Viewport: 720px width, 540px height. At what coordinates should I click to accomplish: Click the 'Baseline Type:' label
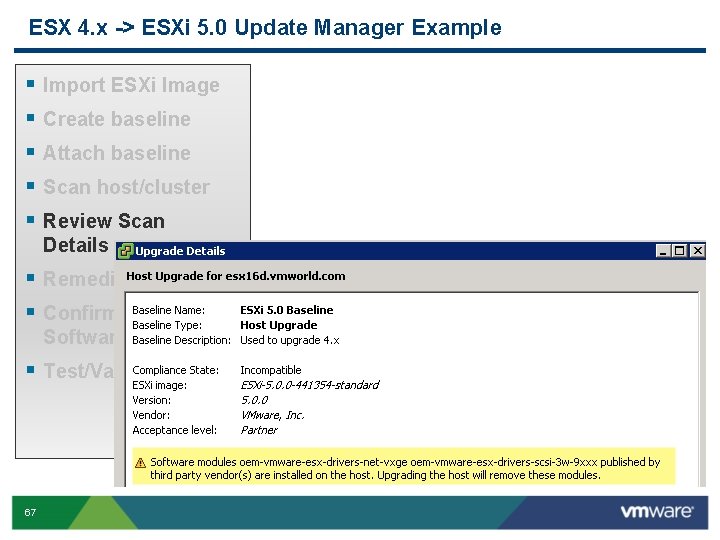tap(167, 325)
